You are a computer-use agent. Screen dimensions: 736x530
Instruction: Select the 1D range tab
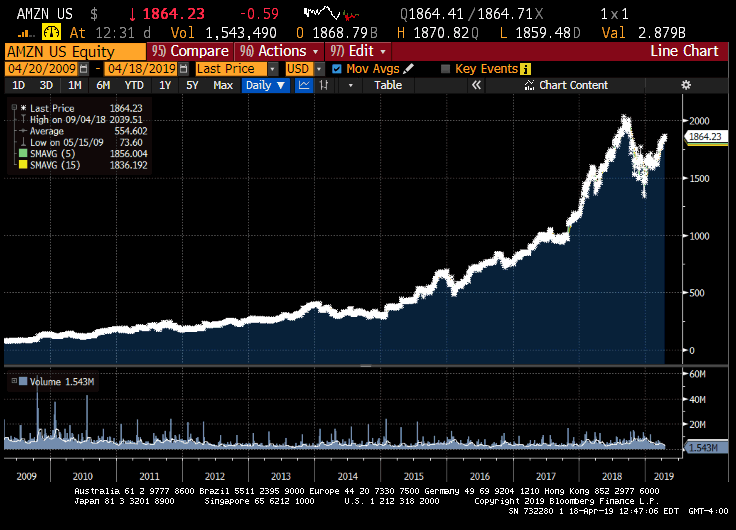(x=18, y=85)
